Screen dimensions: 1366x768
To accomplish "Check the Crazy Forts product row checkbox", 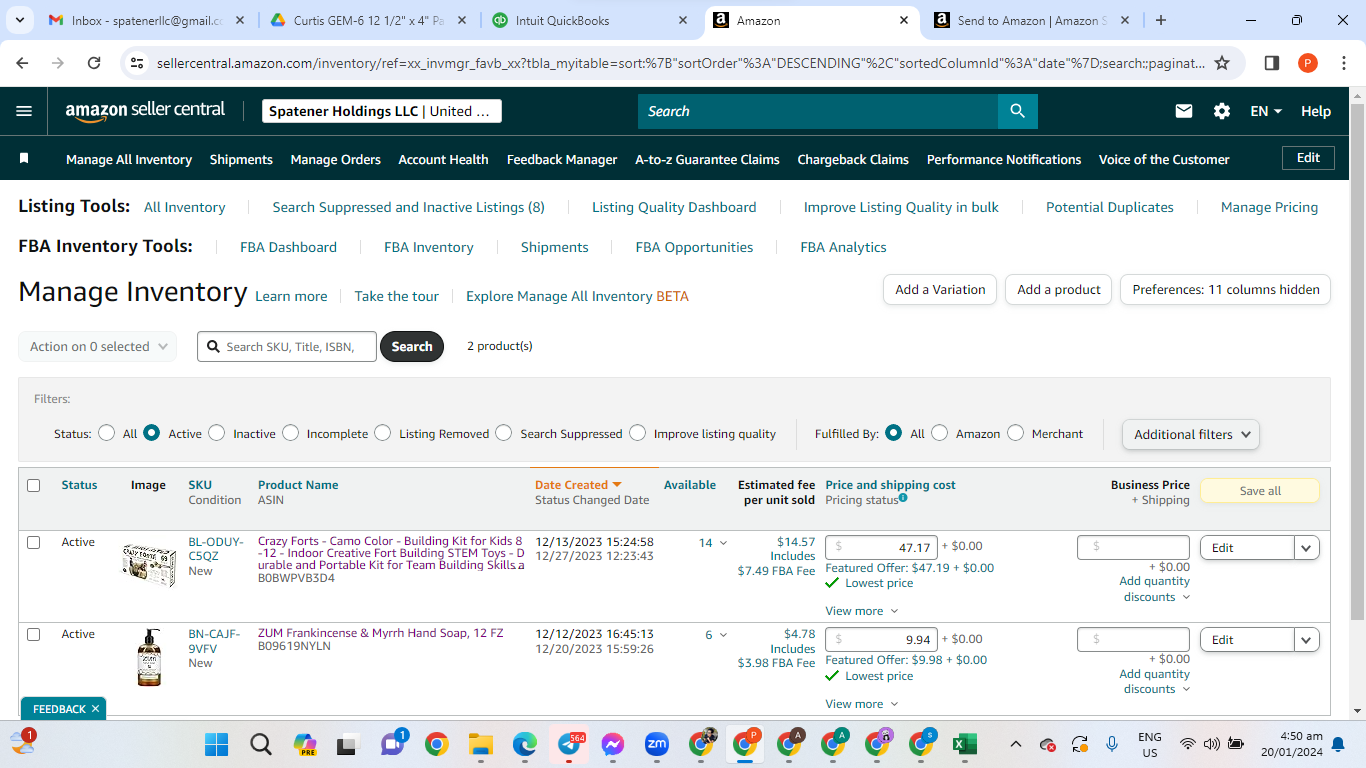I will point(33,542).
